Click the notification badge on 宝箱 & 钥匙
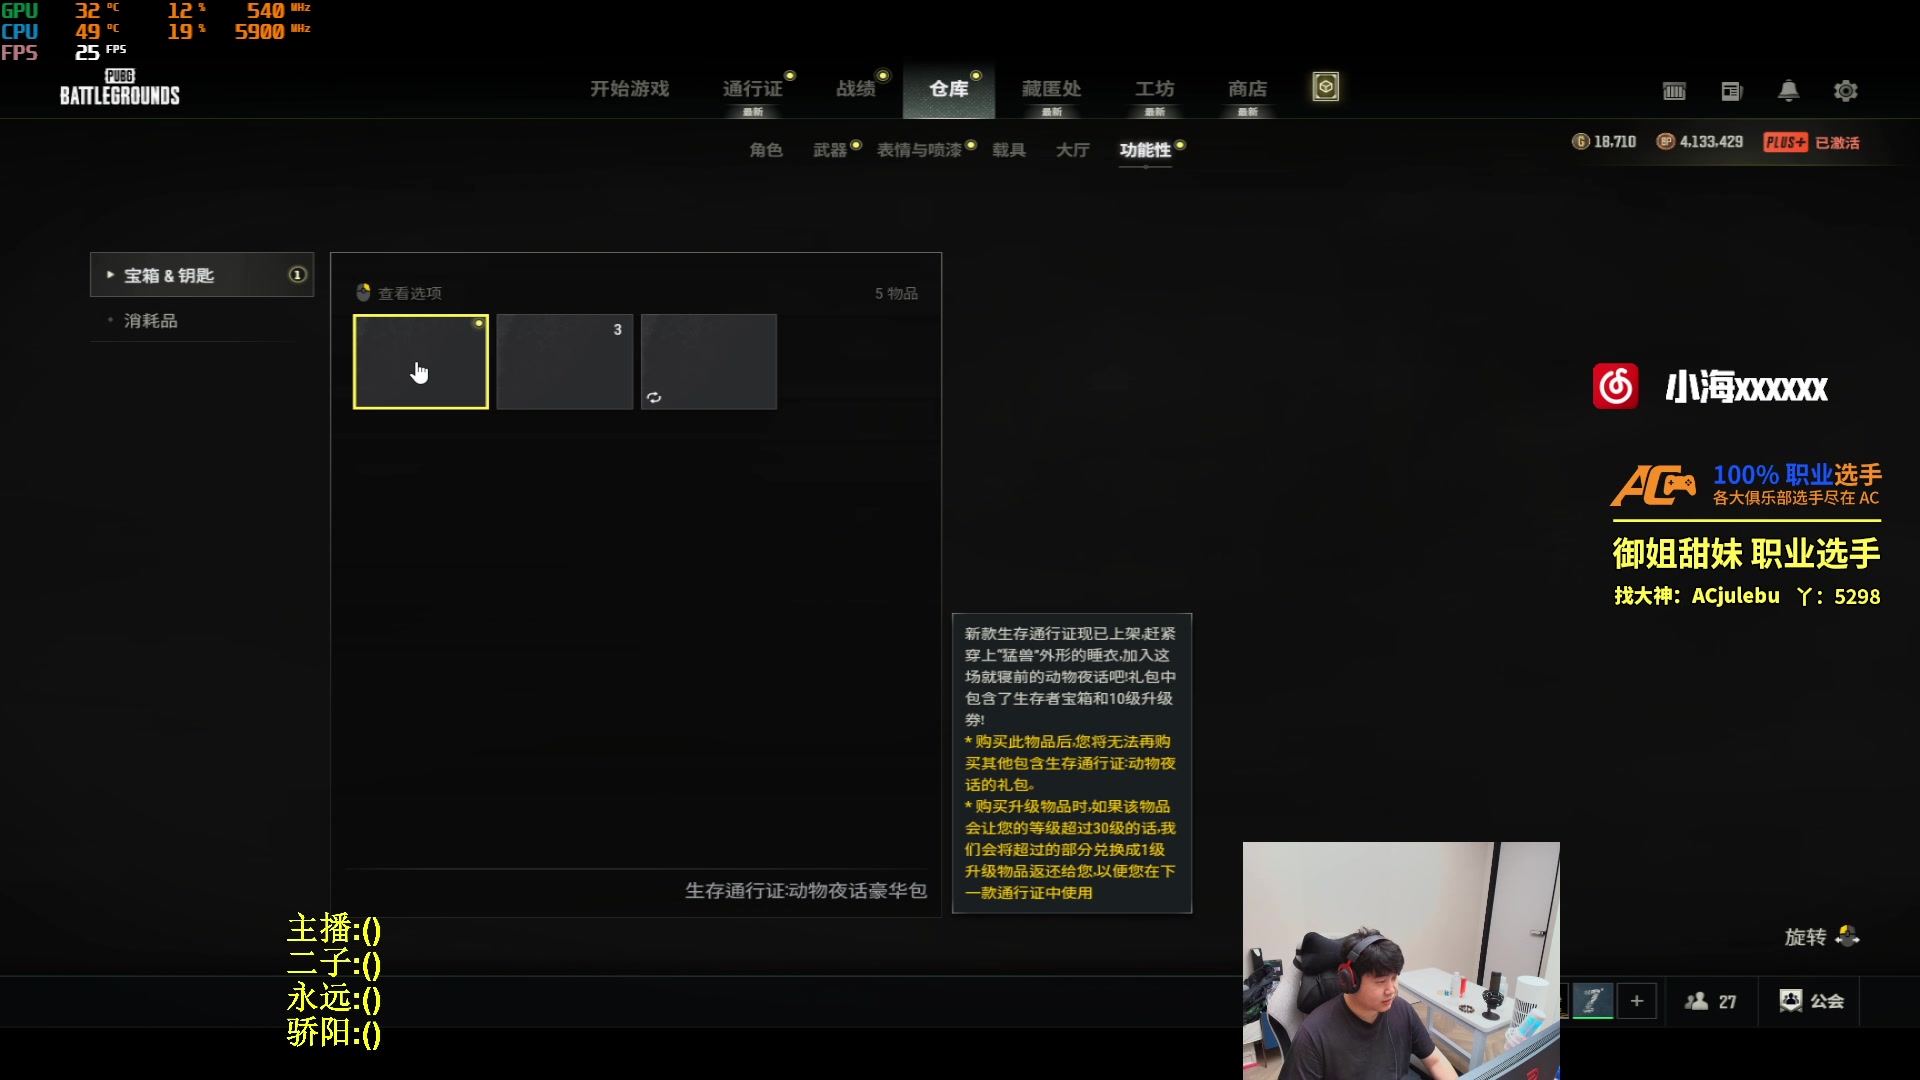 [x=297, y=275]
